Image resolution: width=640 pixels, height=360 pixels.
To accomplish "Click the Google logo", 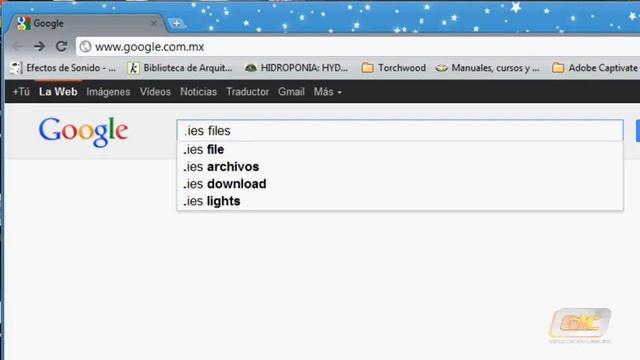I will (83, 131).
